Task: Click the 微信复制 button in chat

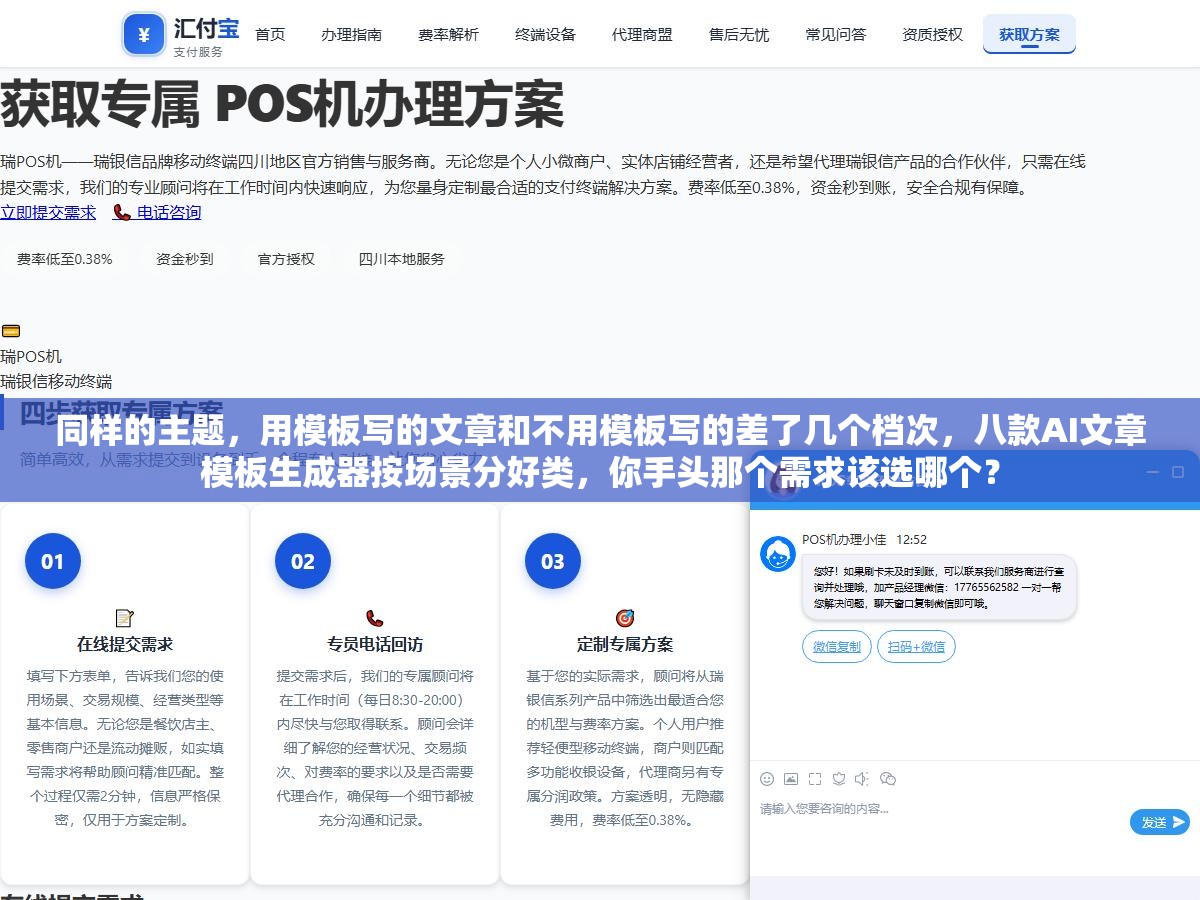Action: pyautogui.click(x=837, y=647)
